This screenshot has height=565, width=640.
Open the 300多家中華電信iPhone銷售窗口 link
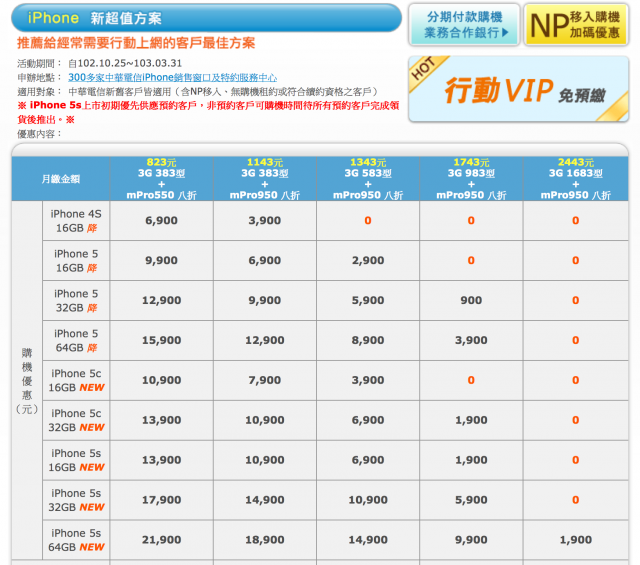click(172, 77)
